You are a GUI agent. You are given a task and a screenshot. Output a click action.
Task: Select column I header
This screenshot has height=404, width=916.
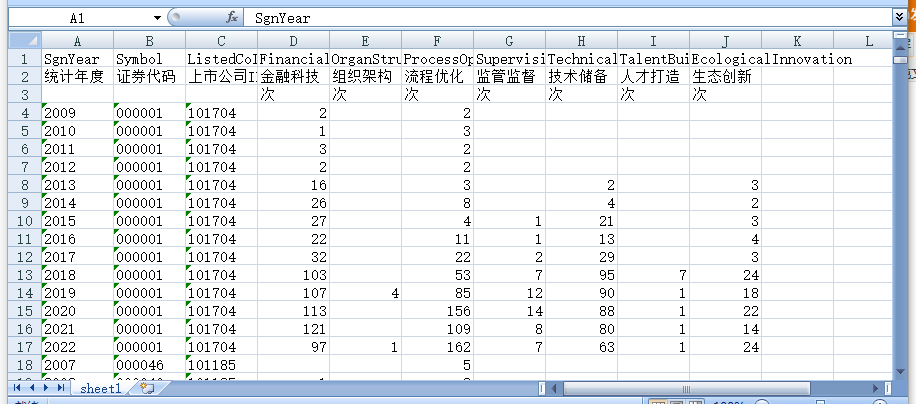[x=653, y=41]
